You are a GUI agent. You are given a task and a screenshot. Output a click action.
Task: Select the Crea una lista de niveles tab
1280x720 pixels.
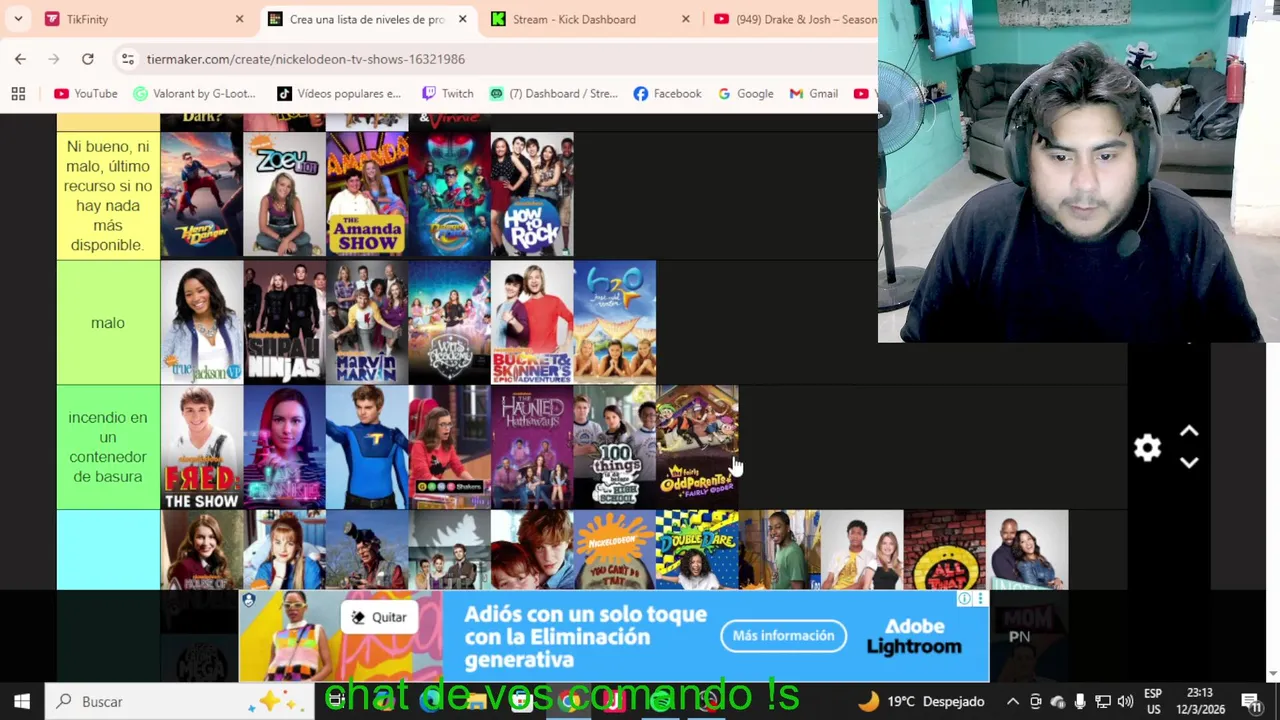(367, 19)
